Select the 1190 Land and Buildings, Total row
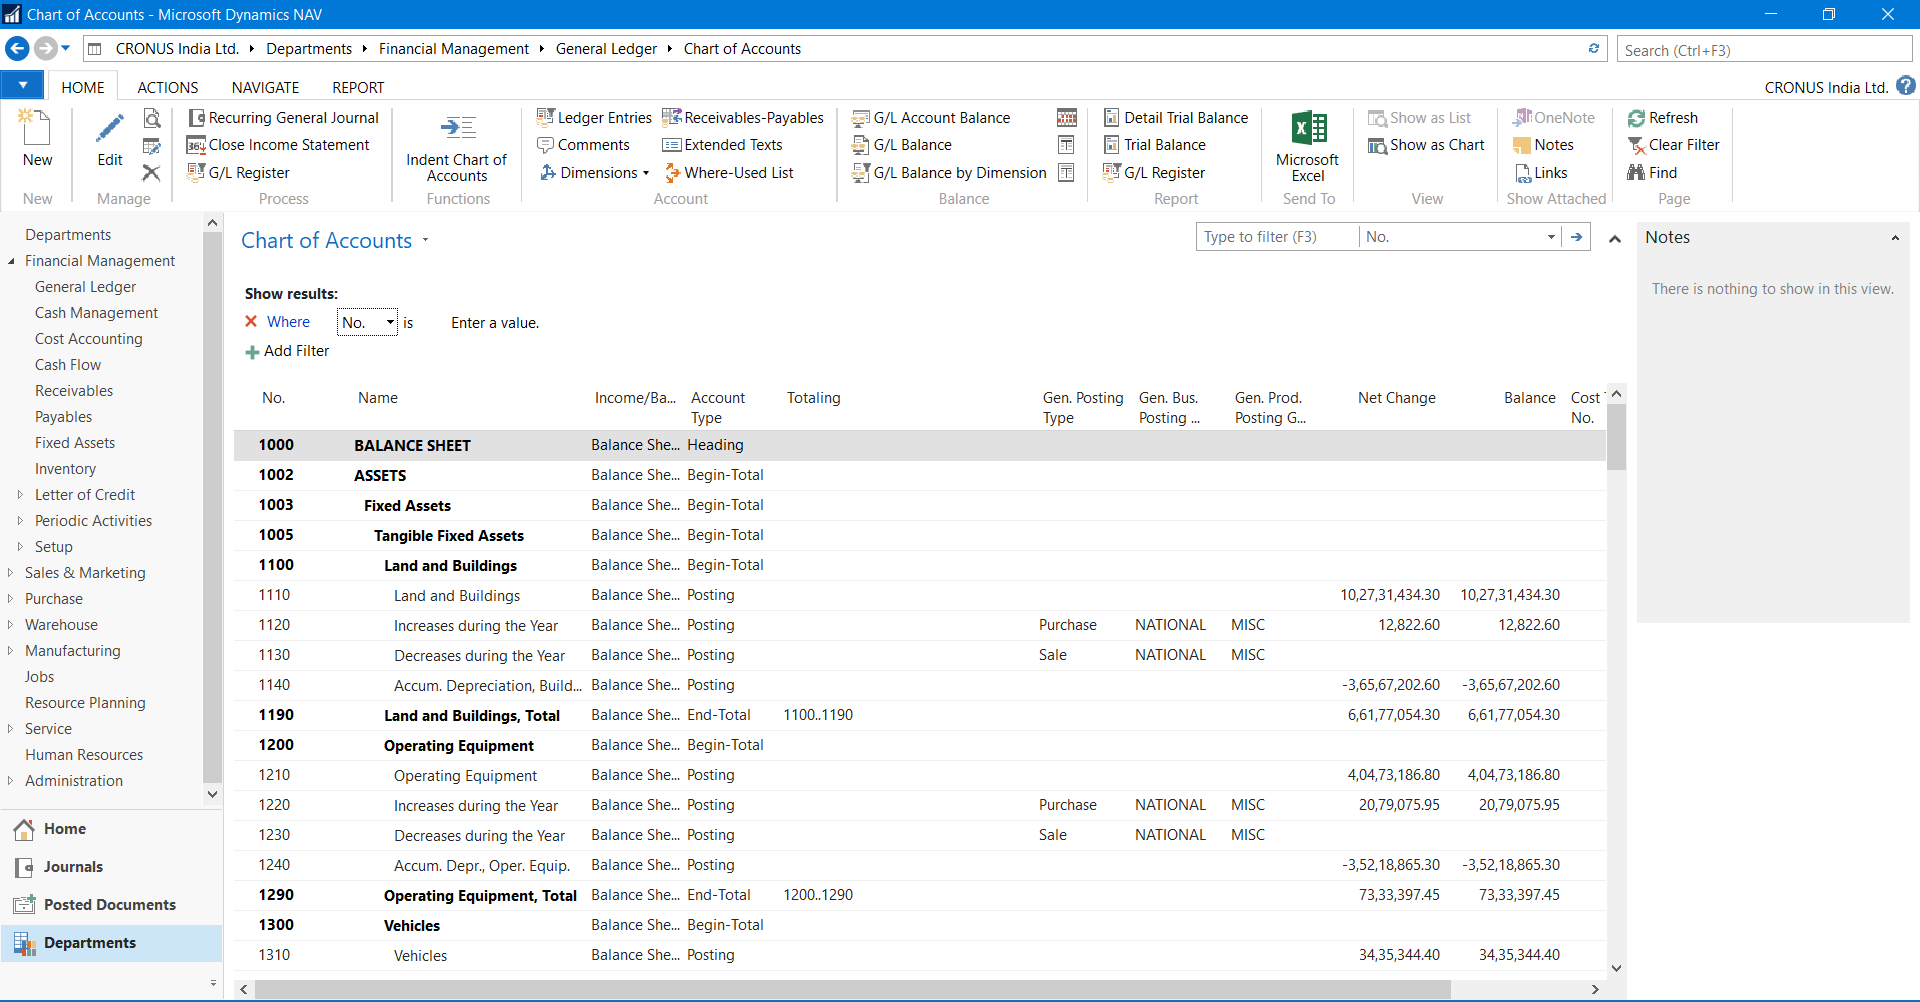The height and width of the screenshot is (1002, 1920). (919, 715)
